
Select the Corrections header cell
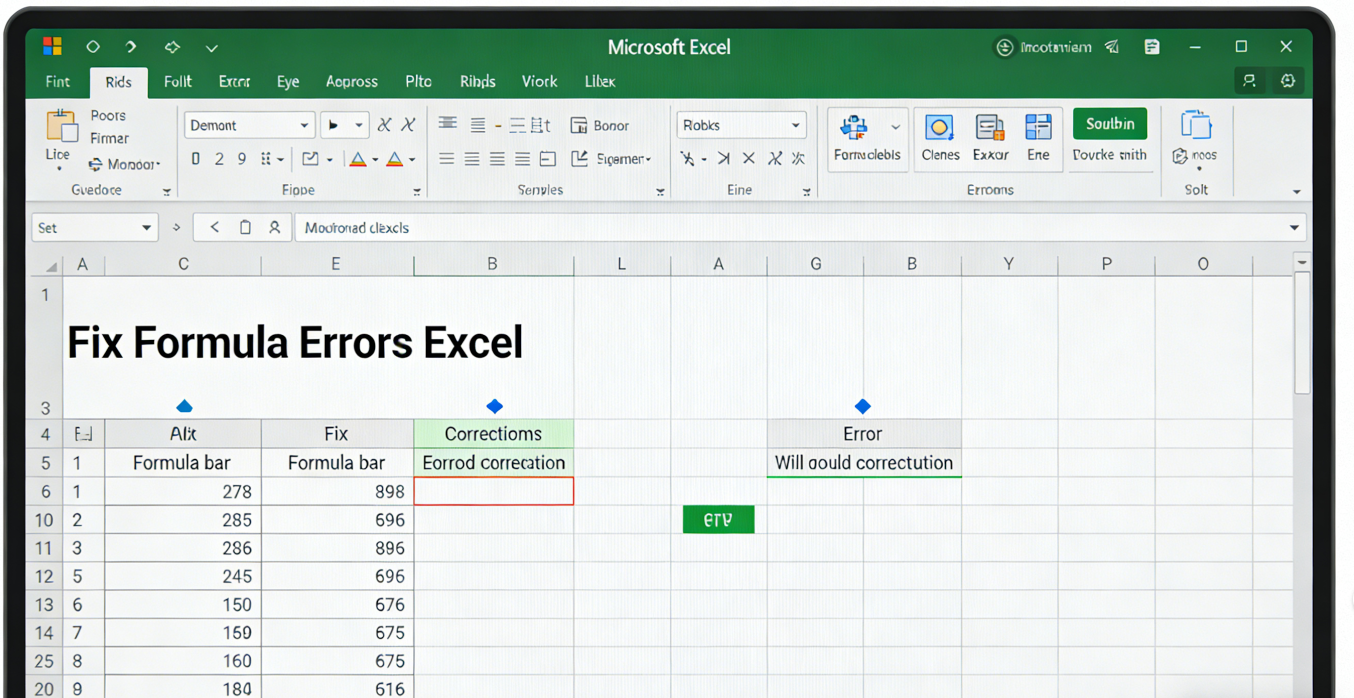coord(494,434)
